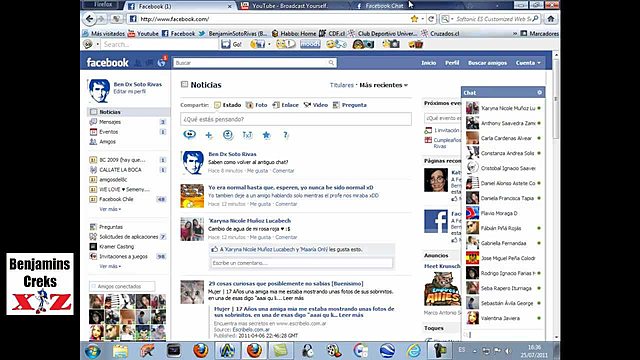Click the toolbar Go! button
640x360 pixels.
pos(232,44)
